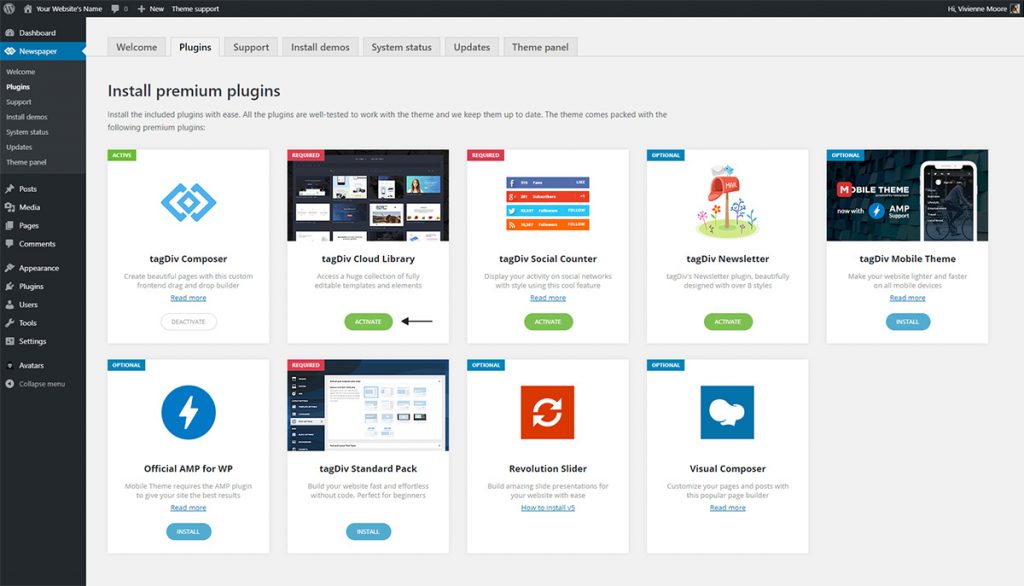This screenshot has width=1024, height=586.
Task: Click the WordPress logo in the admin bar
Action: (10, 8)
